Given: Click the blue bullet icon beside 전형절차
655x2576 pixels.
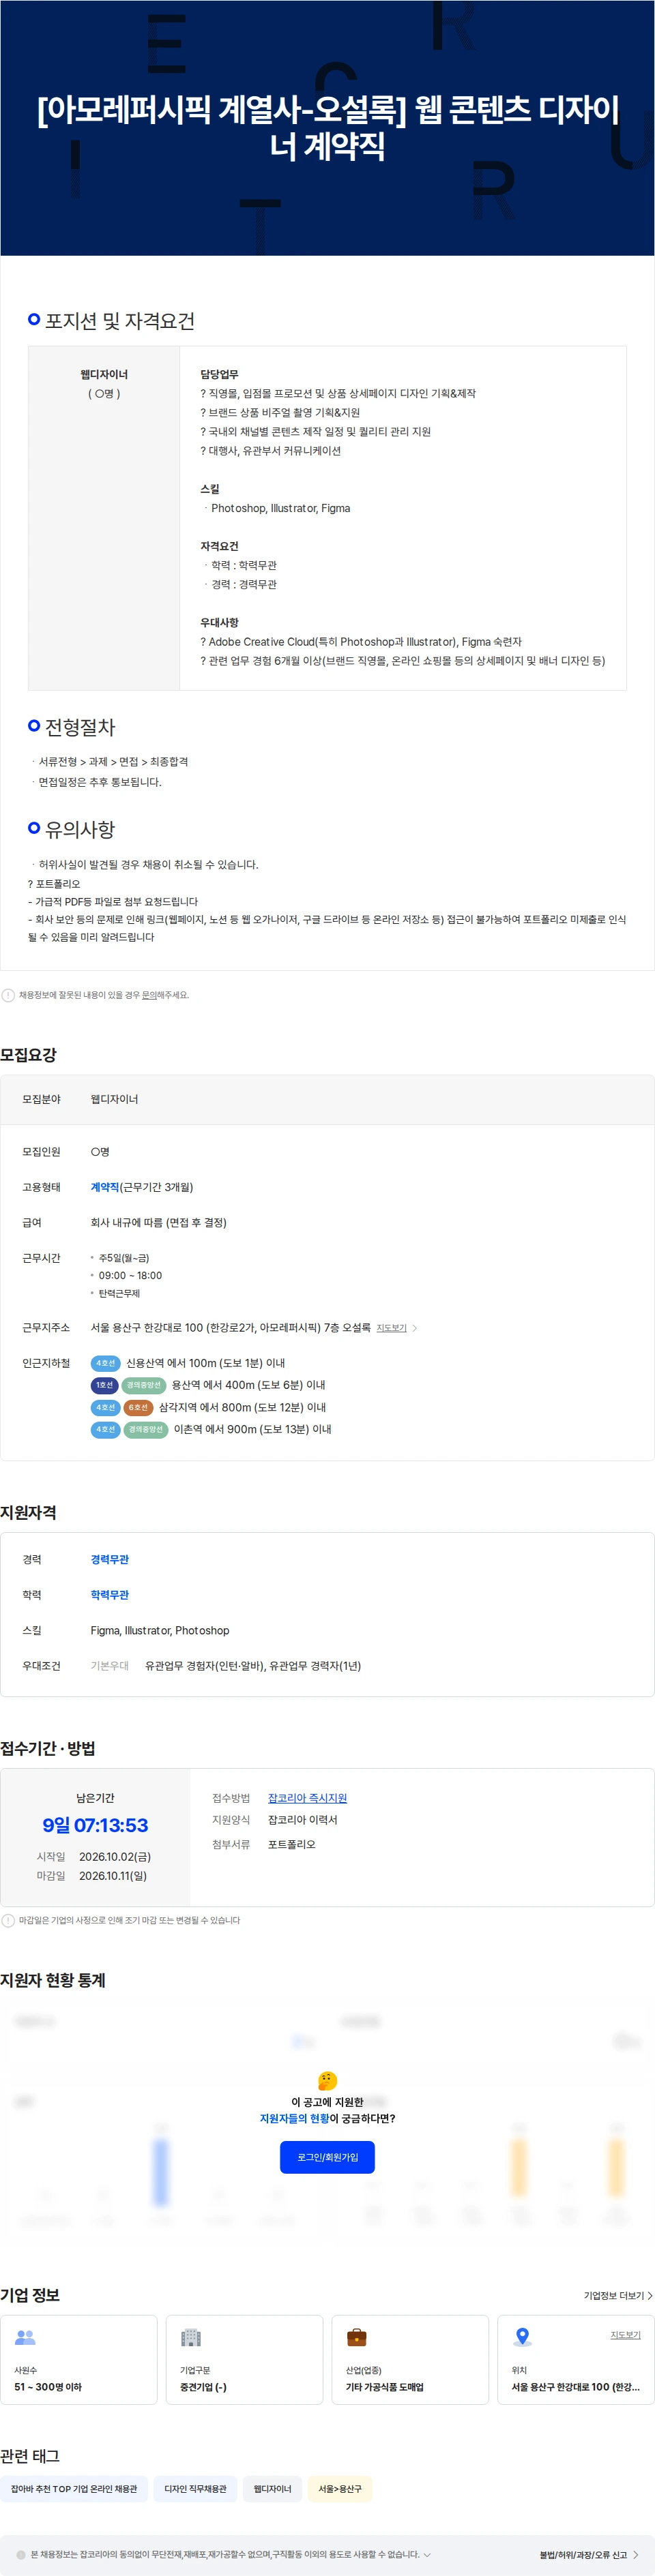Looking at the screenshot, I should 34,725.
